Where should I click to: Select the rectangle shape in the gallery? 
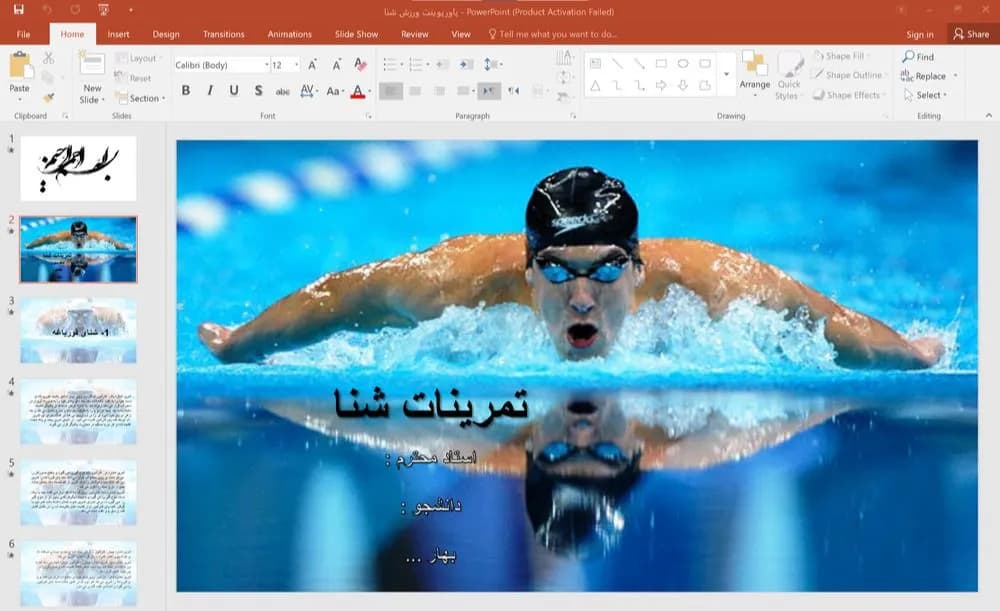[x=661, y=63]
